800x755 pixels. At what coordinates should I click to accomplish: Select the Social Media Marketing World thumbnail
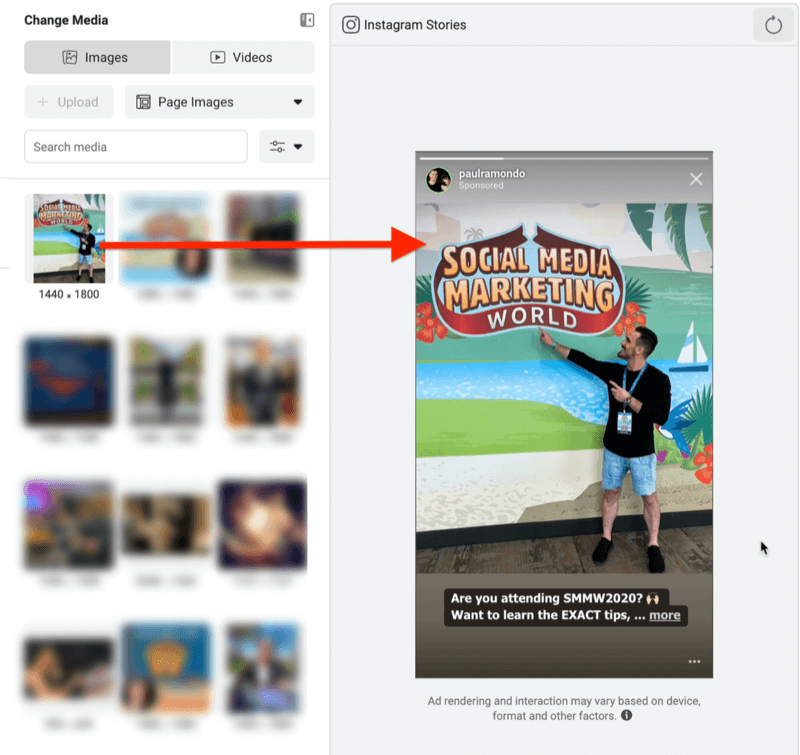(x=69, y=238)
